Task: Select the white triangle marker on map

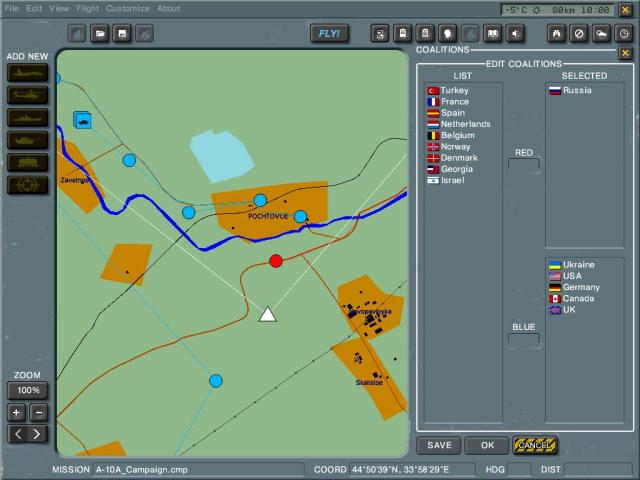Action: click(268, 315)
